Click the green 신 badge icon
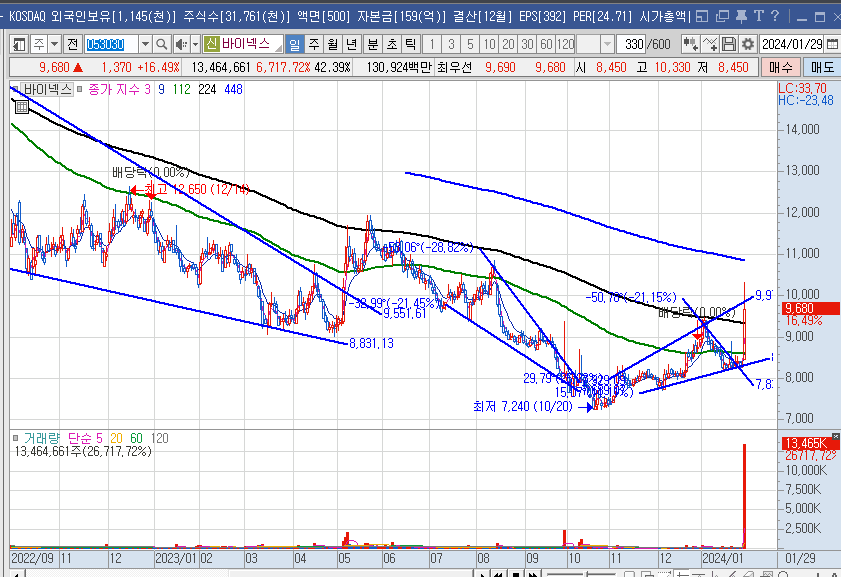Viewport: 841px width, 577px height. tap(211, 44)
